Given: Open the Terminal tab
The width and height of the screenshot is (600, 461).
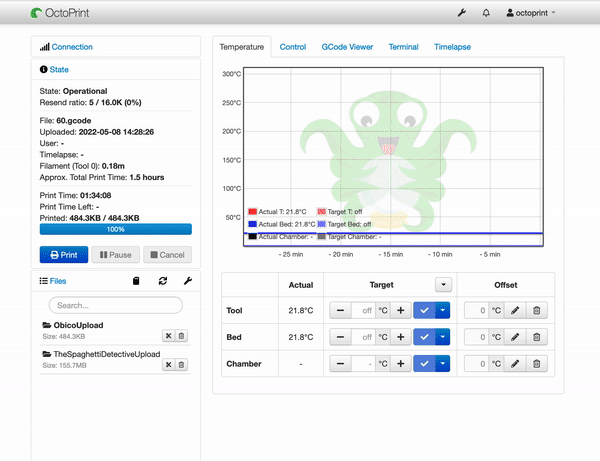Looking at the screenshot, I should coord(403,47).
